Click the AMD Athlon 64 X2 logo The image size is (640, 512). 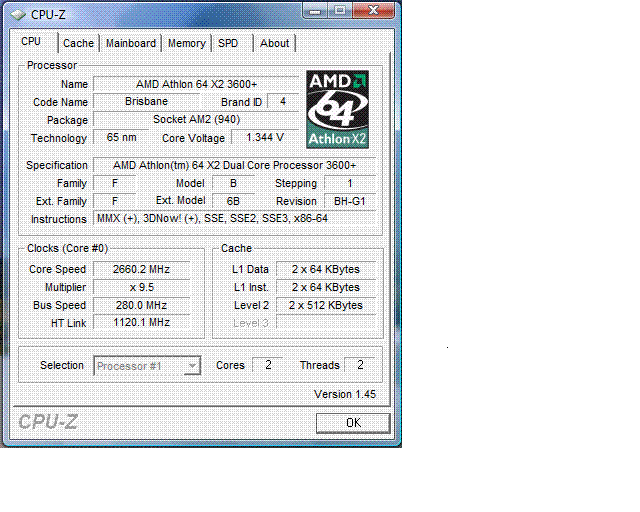338,109
